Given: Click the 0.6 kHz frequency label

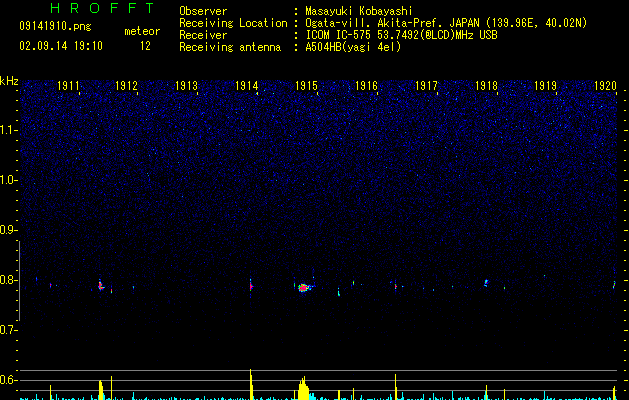Looking at the screenshot, I should (x=8, y=380).
